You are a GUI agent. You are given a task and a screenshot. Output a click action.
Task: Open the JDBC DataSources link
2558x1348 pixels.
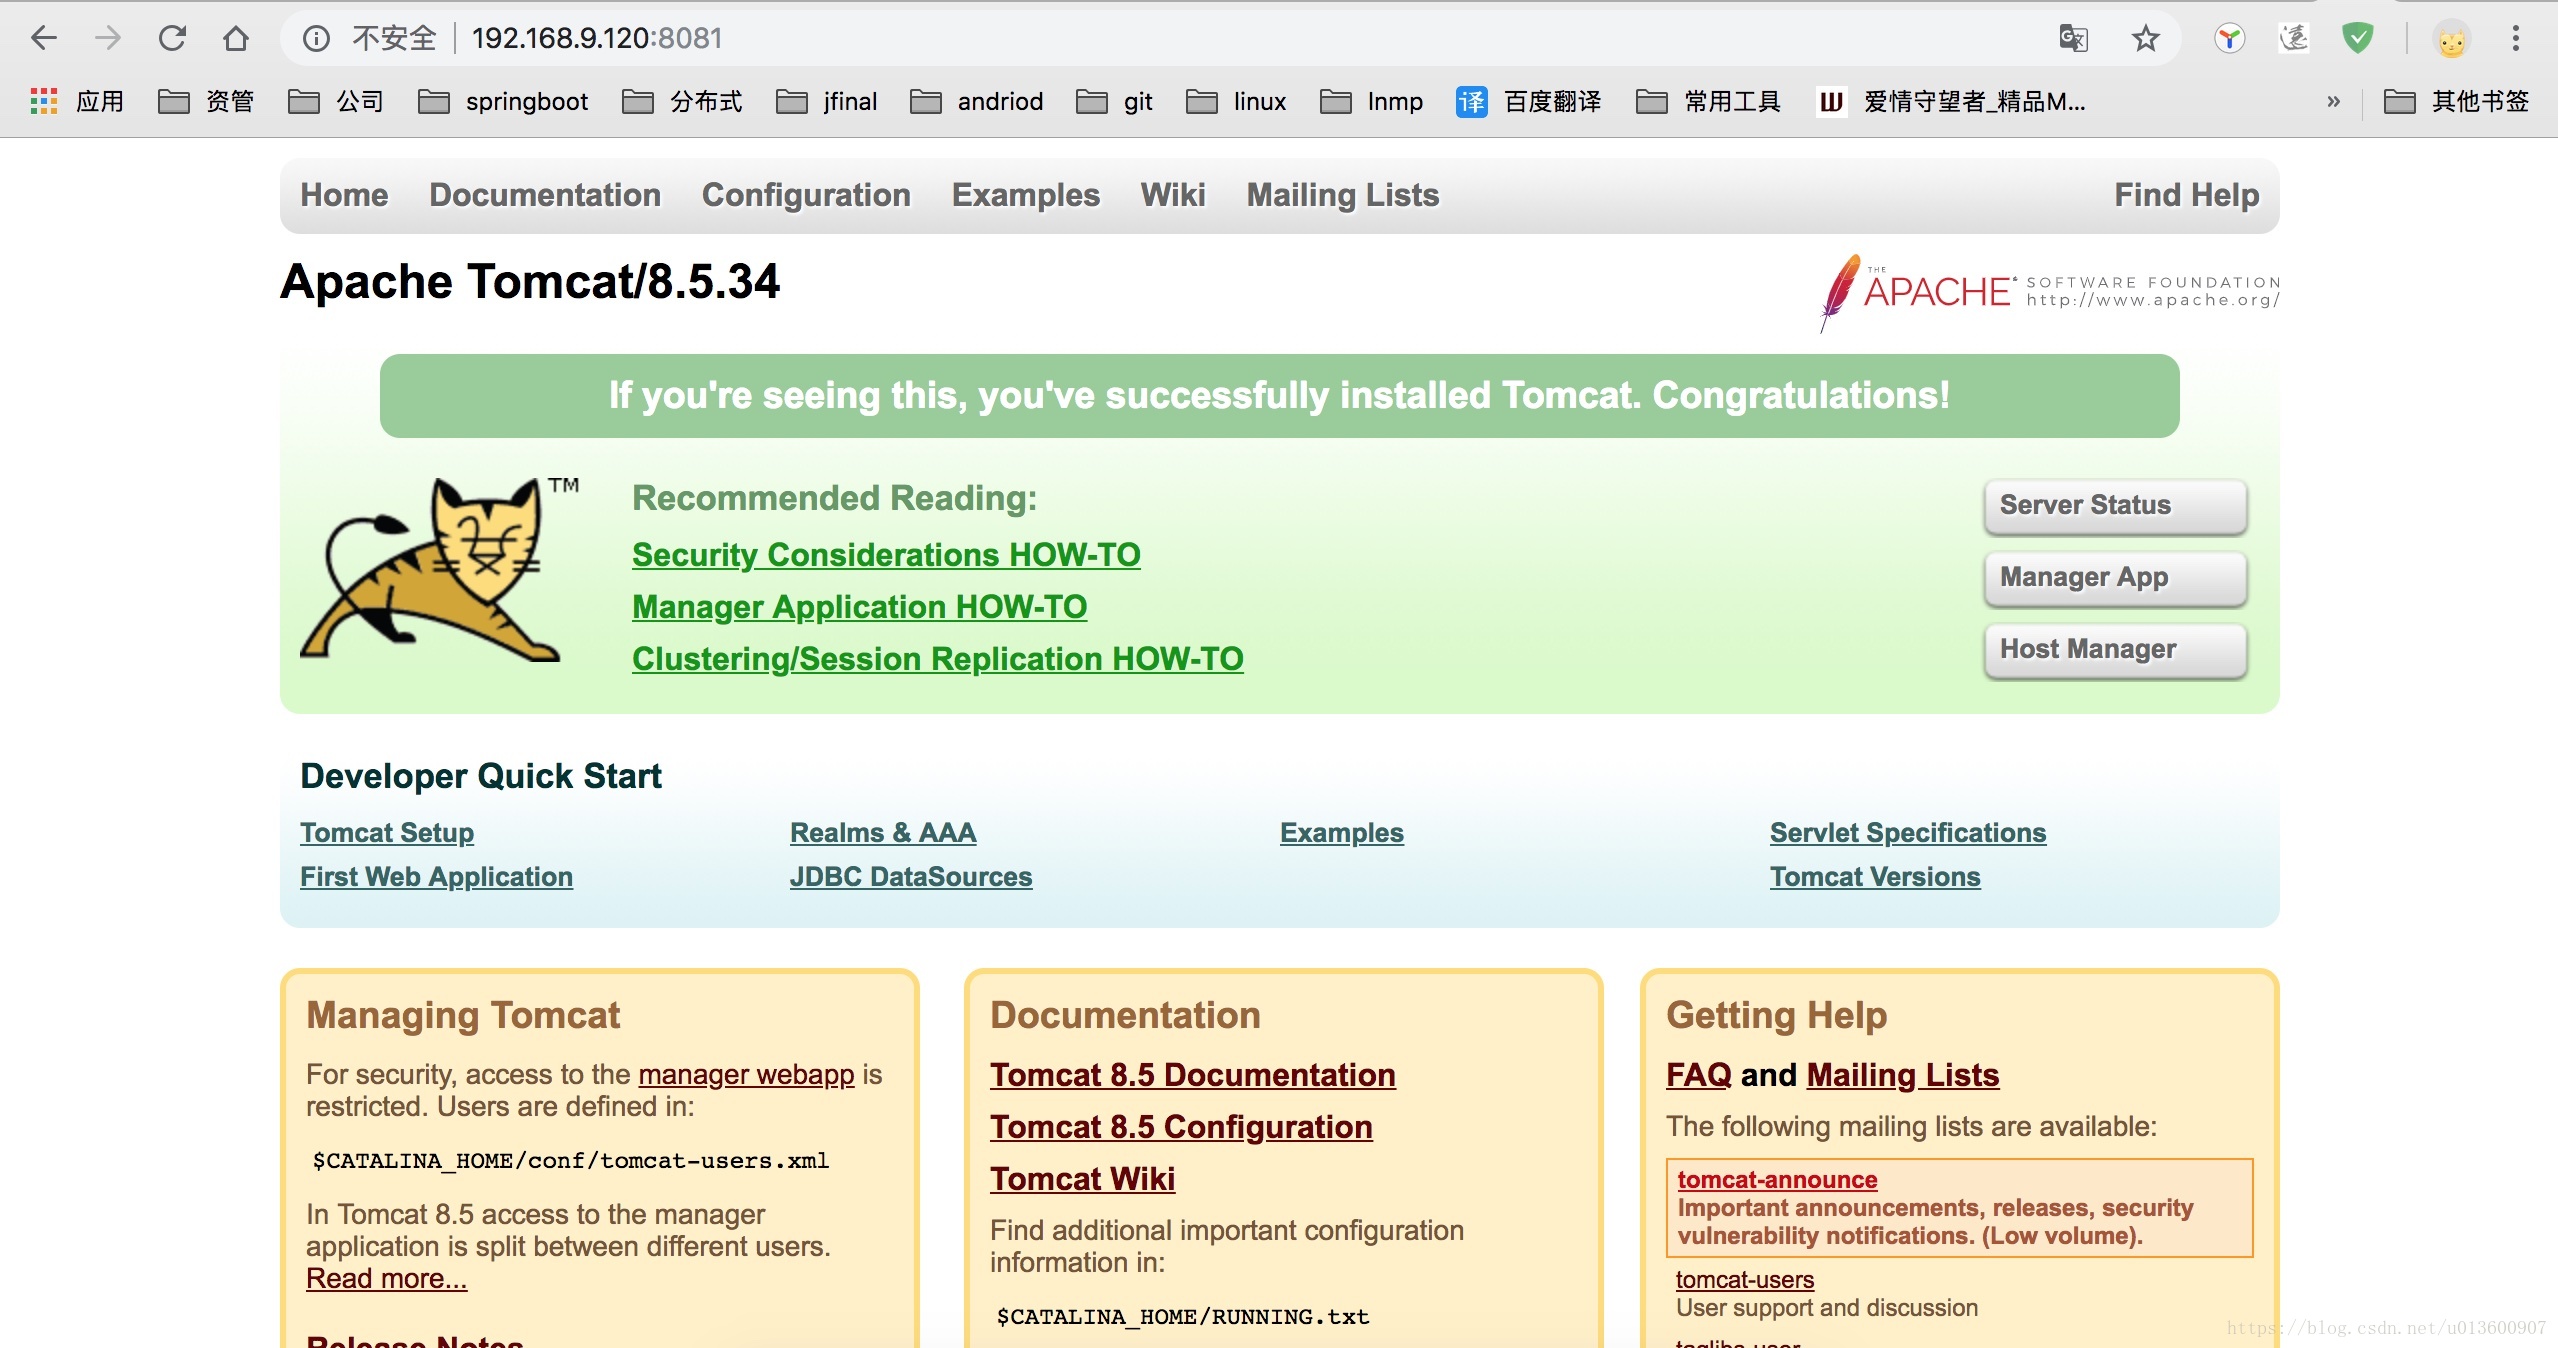(x=911, y=877)
